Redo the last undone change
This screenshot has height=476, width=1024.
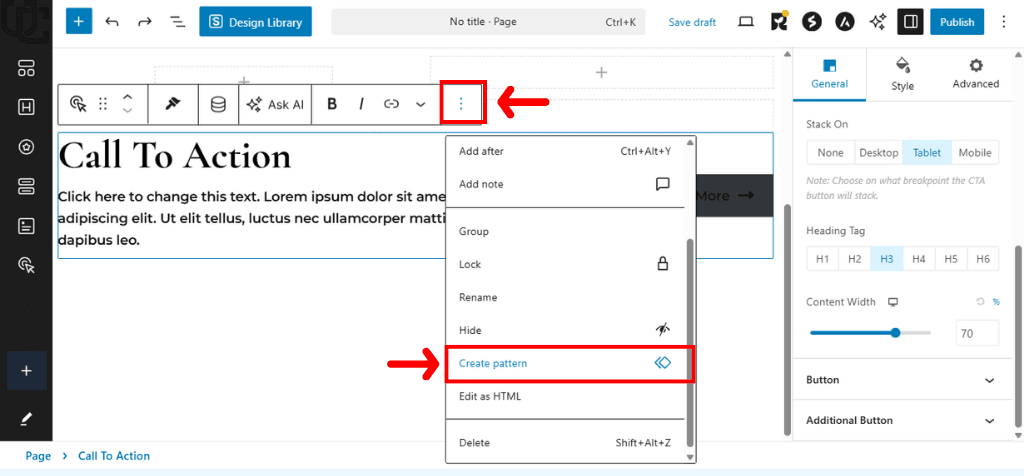(x=144, y=22)
